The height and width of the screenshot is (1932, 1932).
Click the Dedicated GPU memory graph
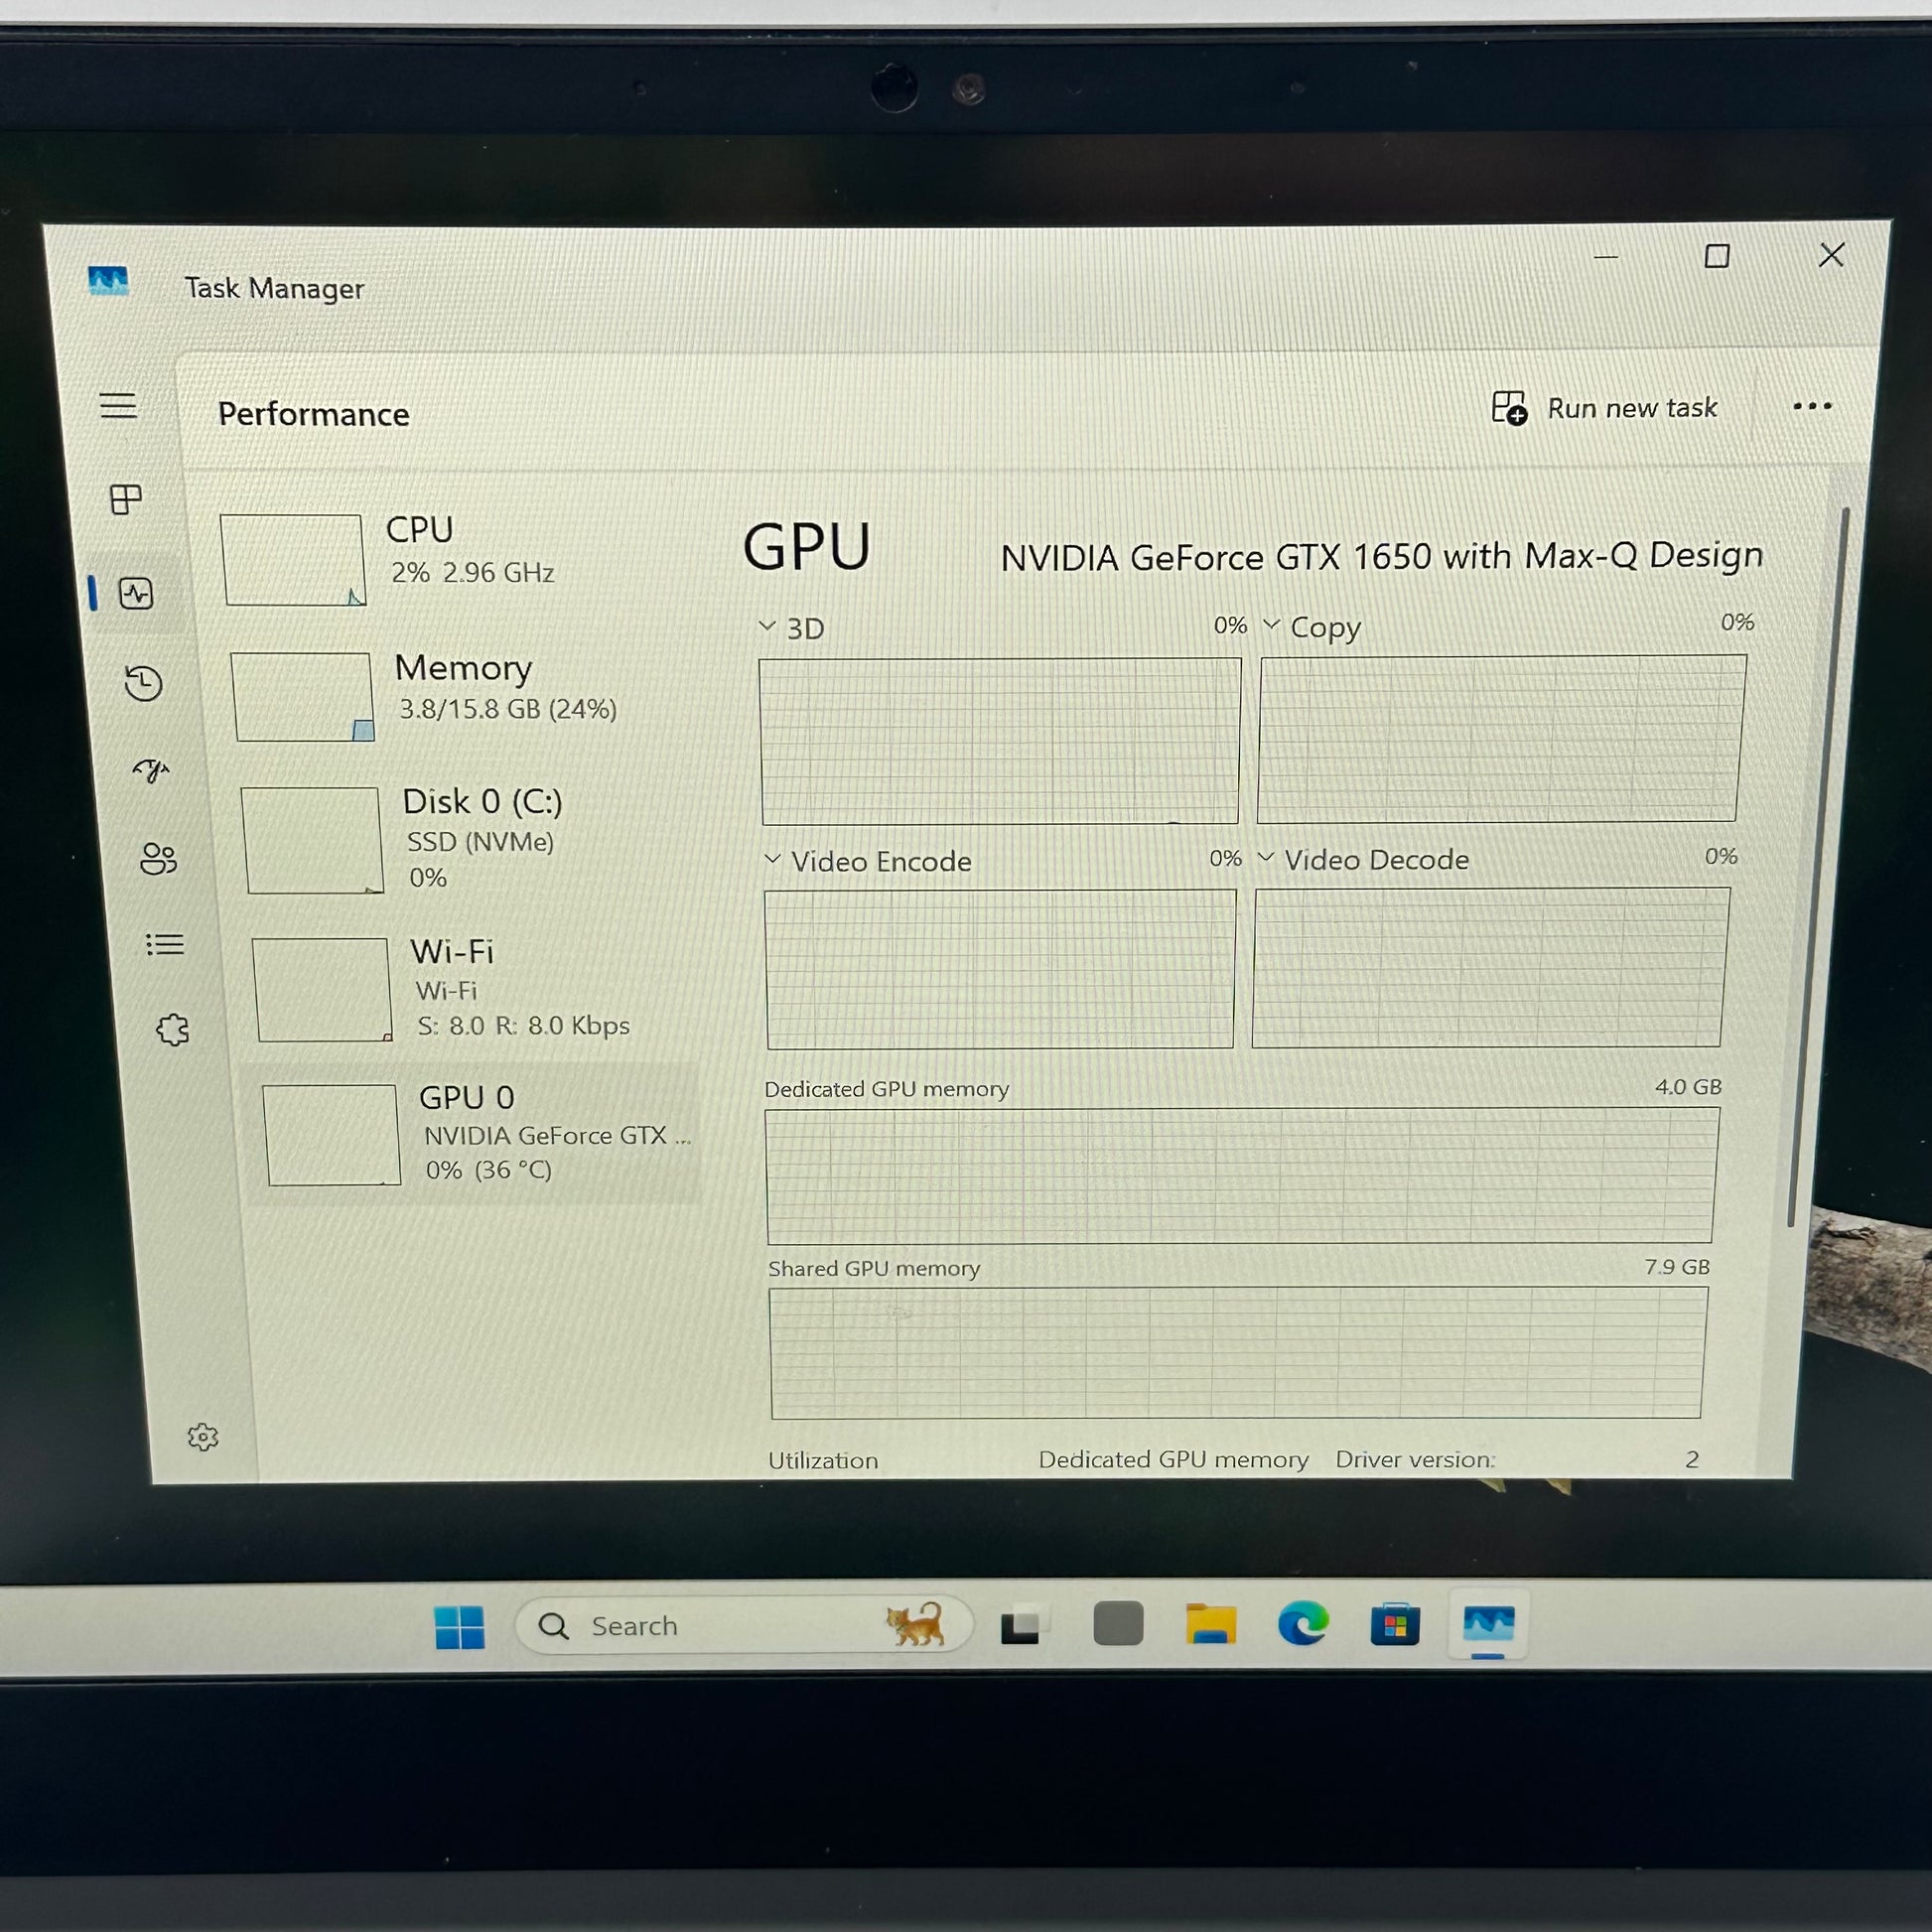1242,1175
